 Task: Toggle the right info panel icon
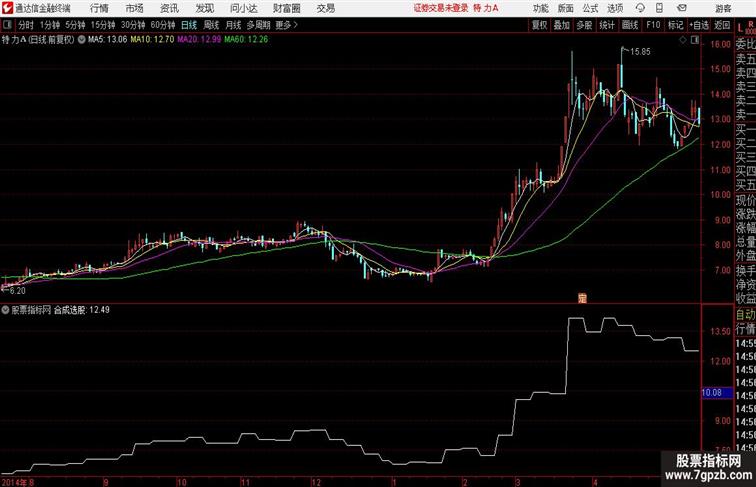point(695,41)
